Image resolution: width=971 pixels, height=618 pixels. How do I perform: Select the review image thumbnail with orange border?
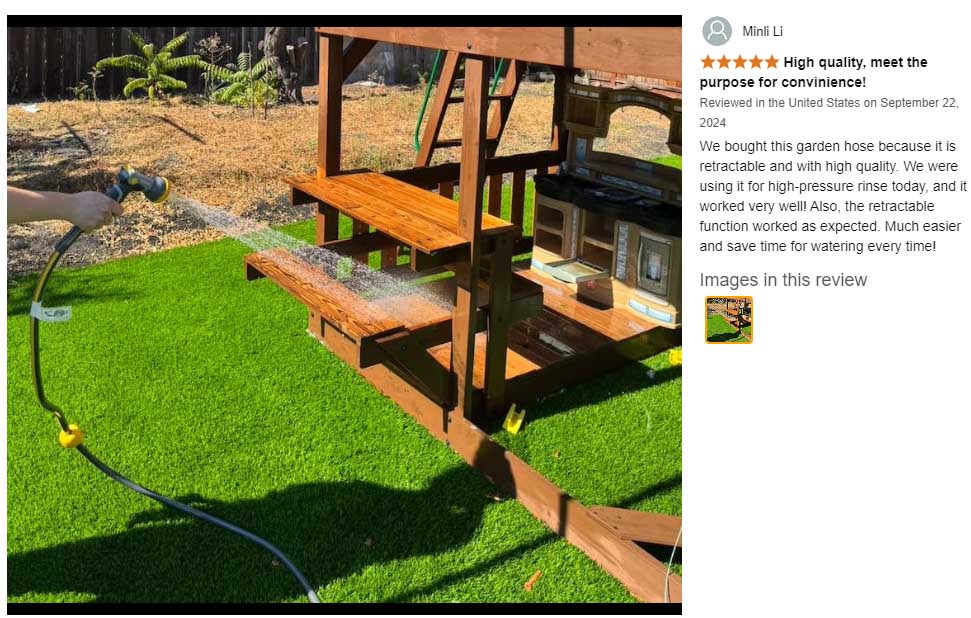click(x=729, y=320)
